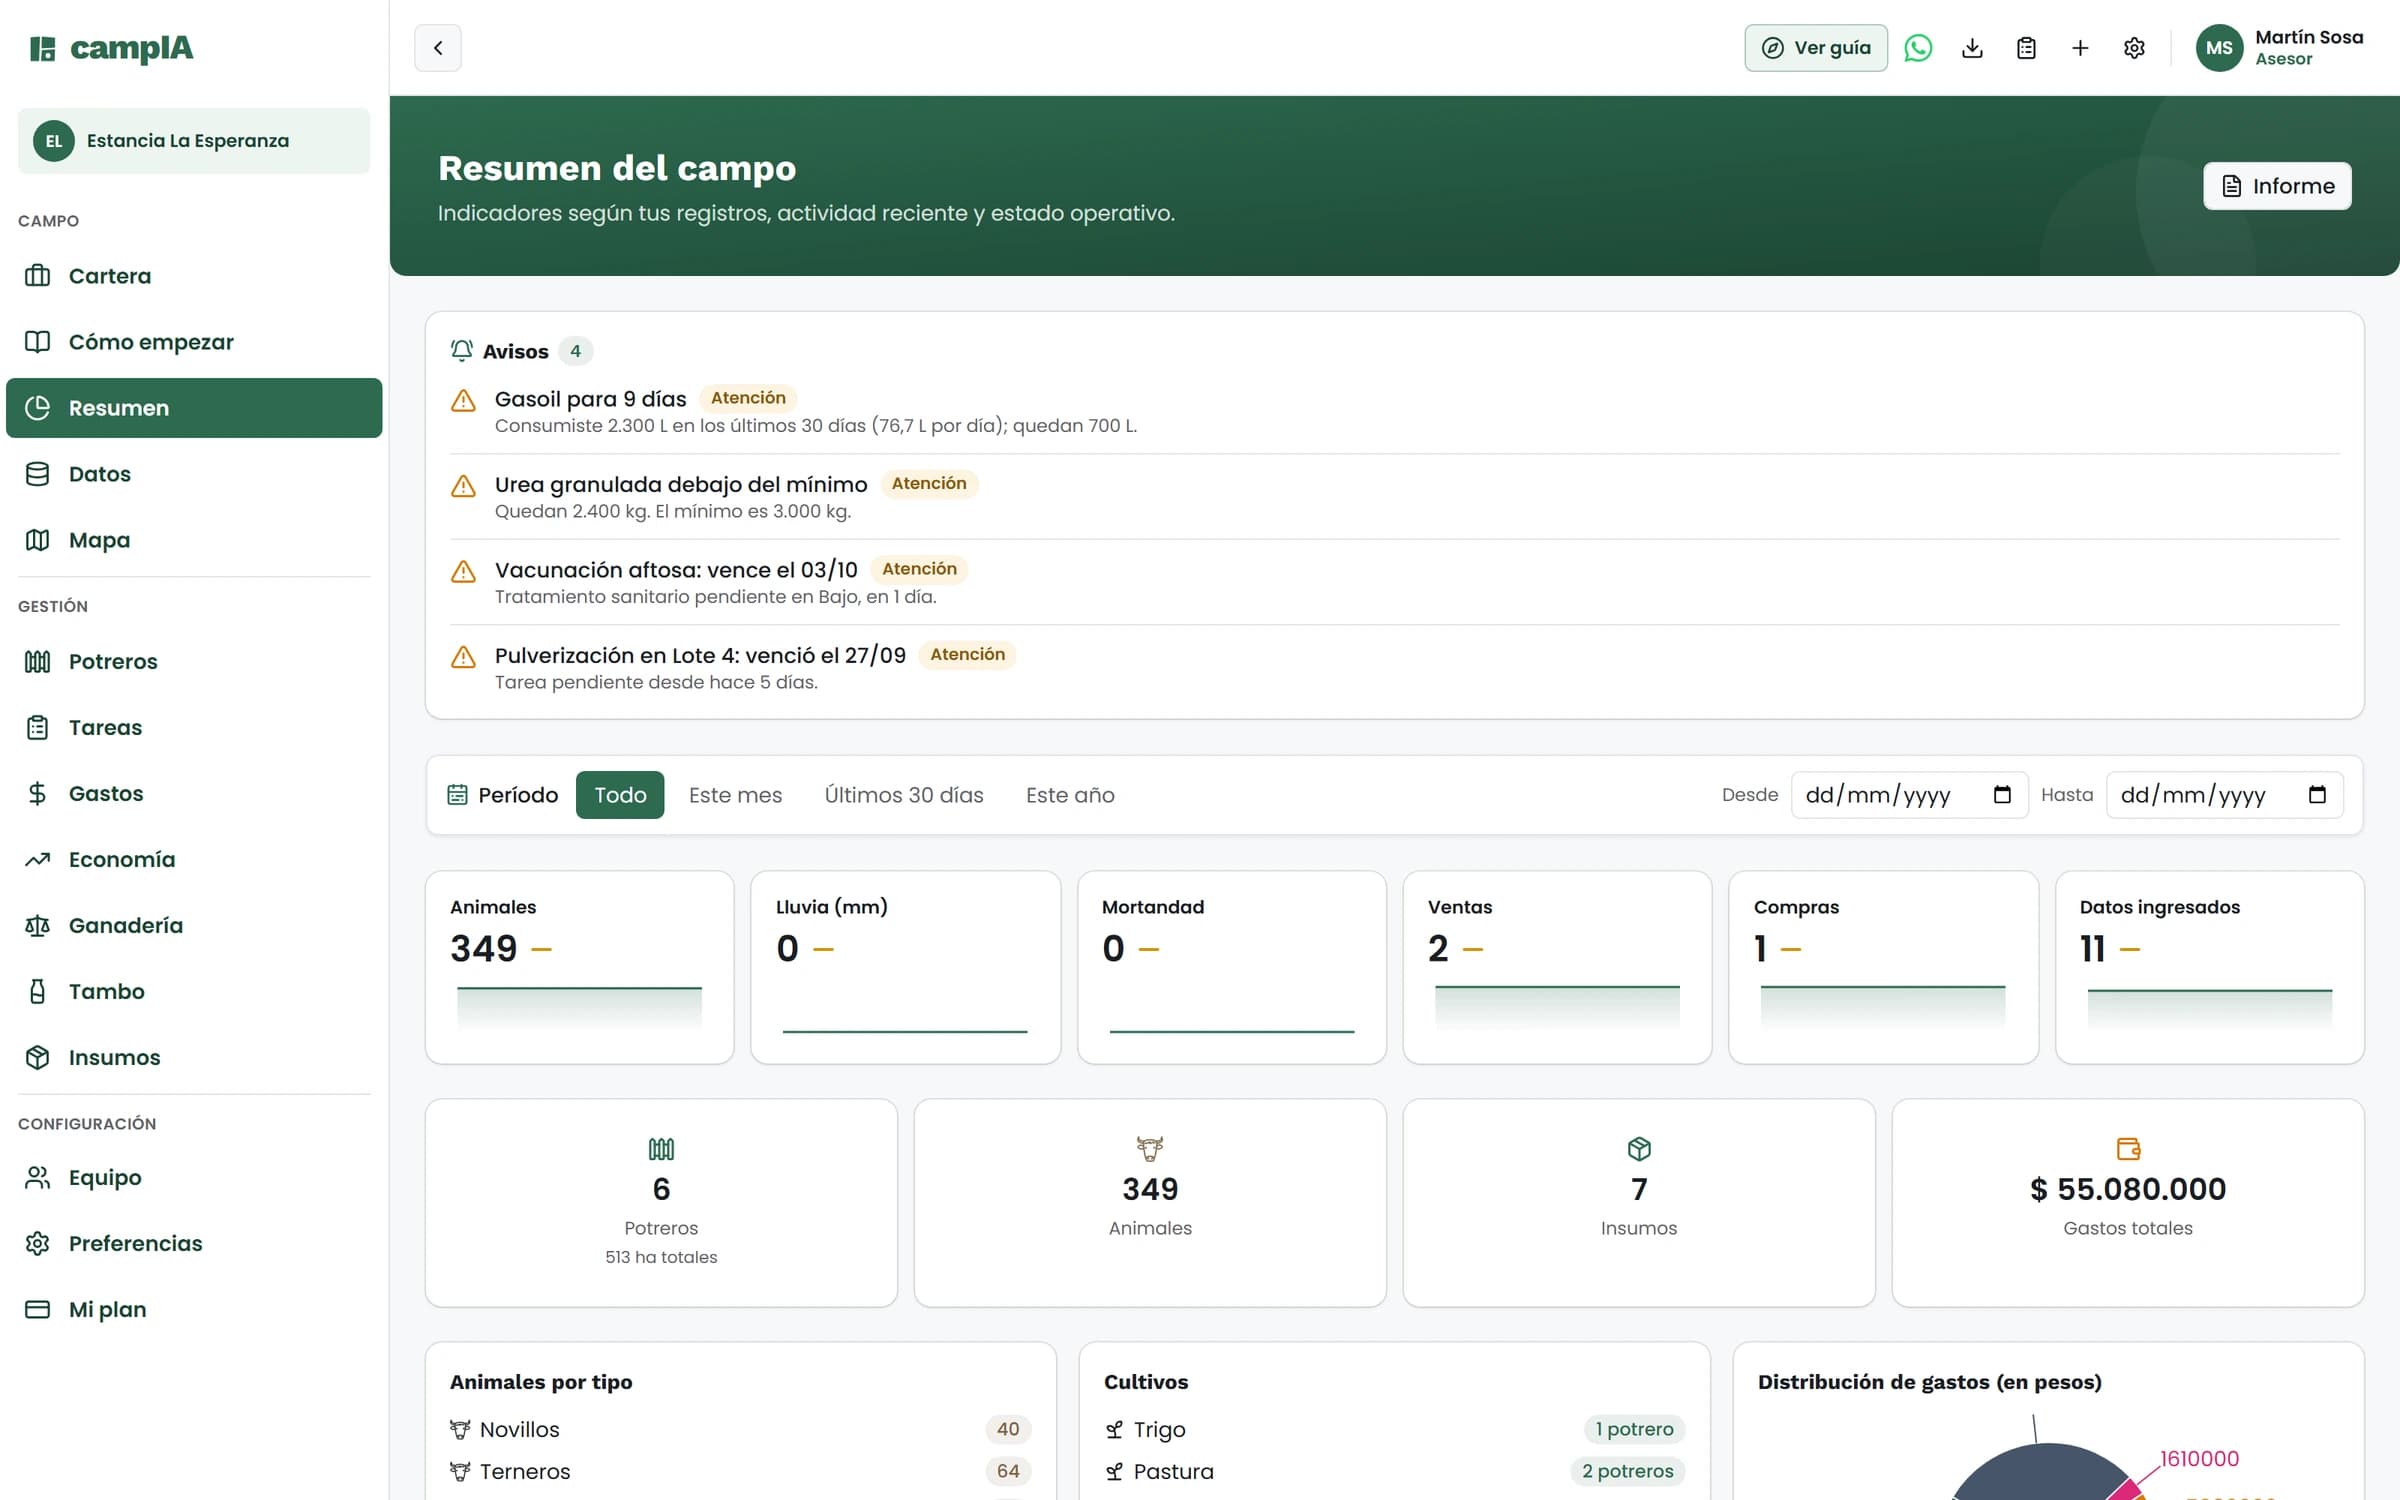
Task: Go to Gastos in the sidebar
Action: click(x=194, y=793)
